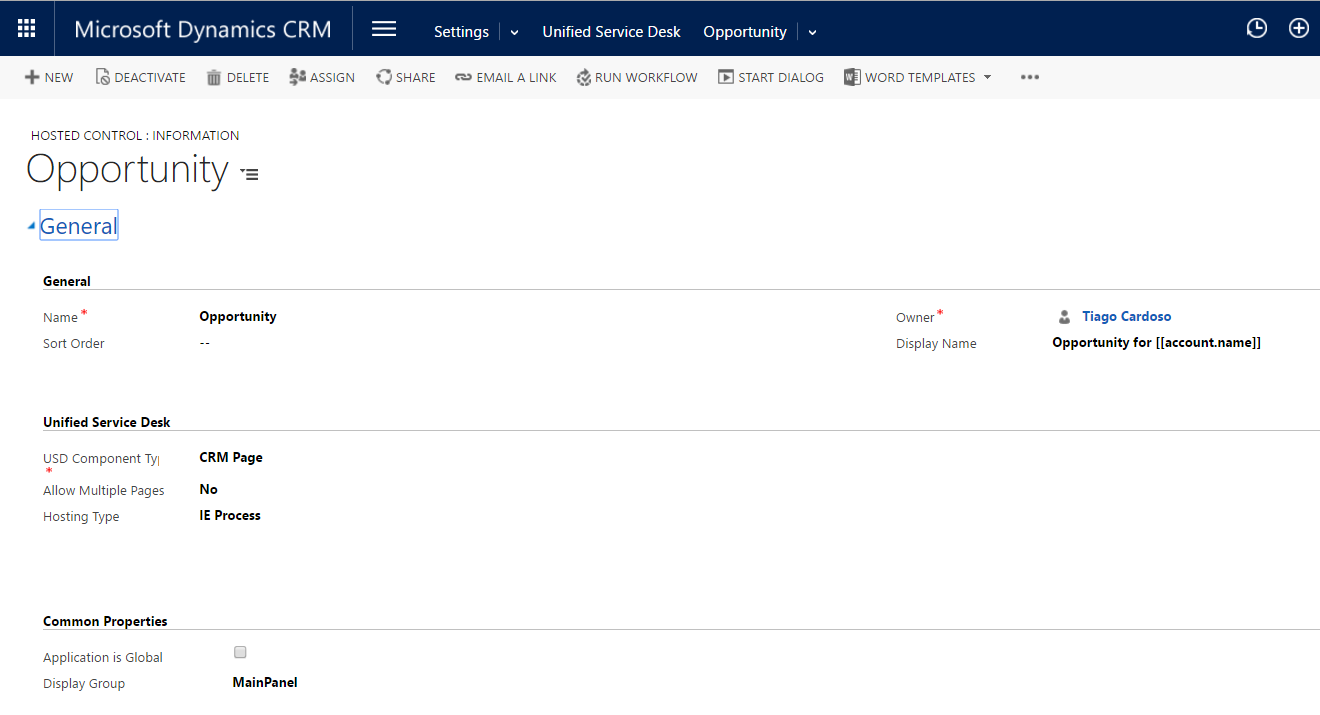1320x715 pixels.
Task: Open the app launcher waffle icon
Action: 27,29
